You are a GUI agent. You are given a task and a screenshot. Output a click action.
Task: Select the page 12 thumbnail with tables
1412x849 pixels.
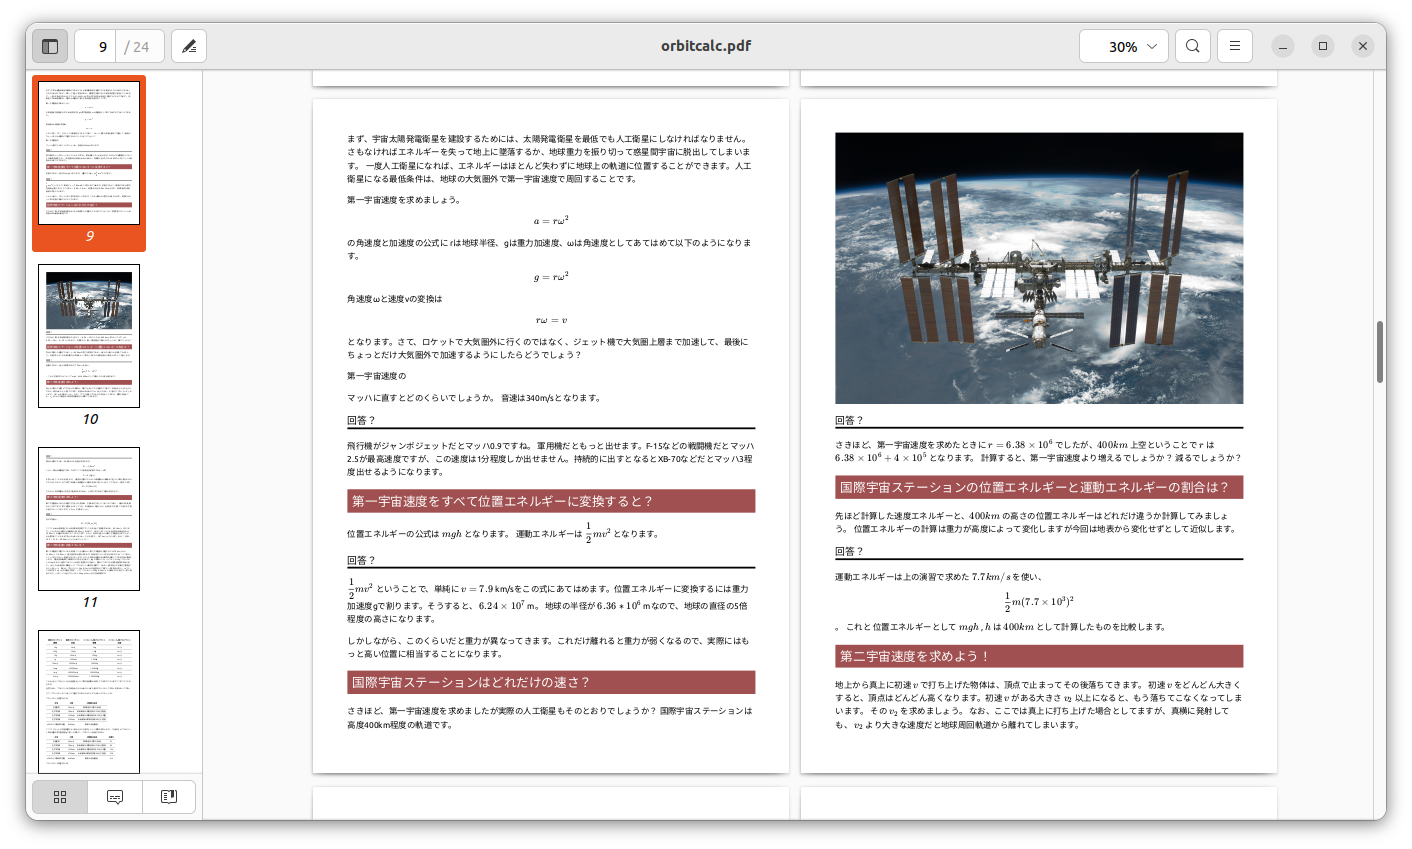89,701
